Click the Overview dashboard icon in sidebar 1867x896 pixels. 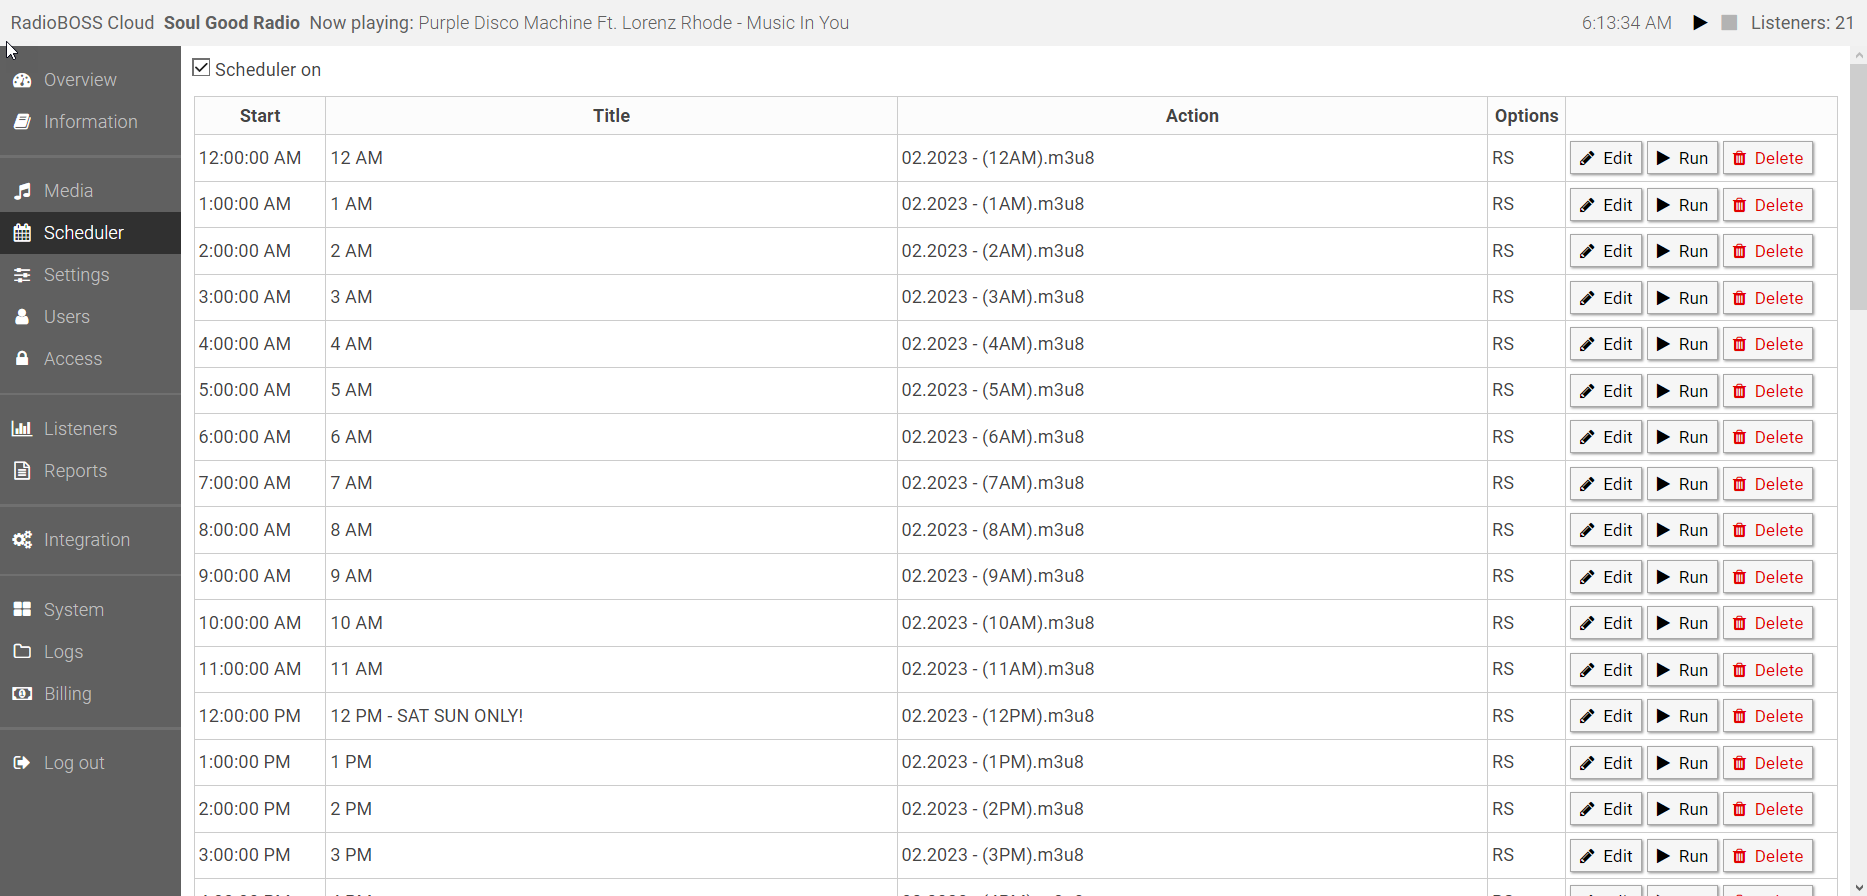point(22,80)
